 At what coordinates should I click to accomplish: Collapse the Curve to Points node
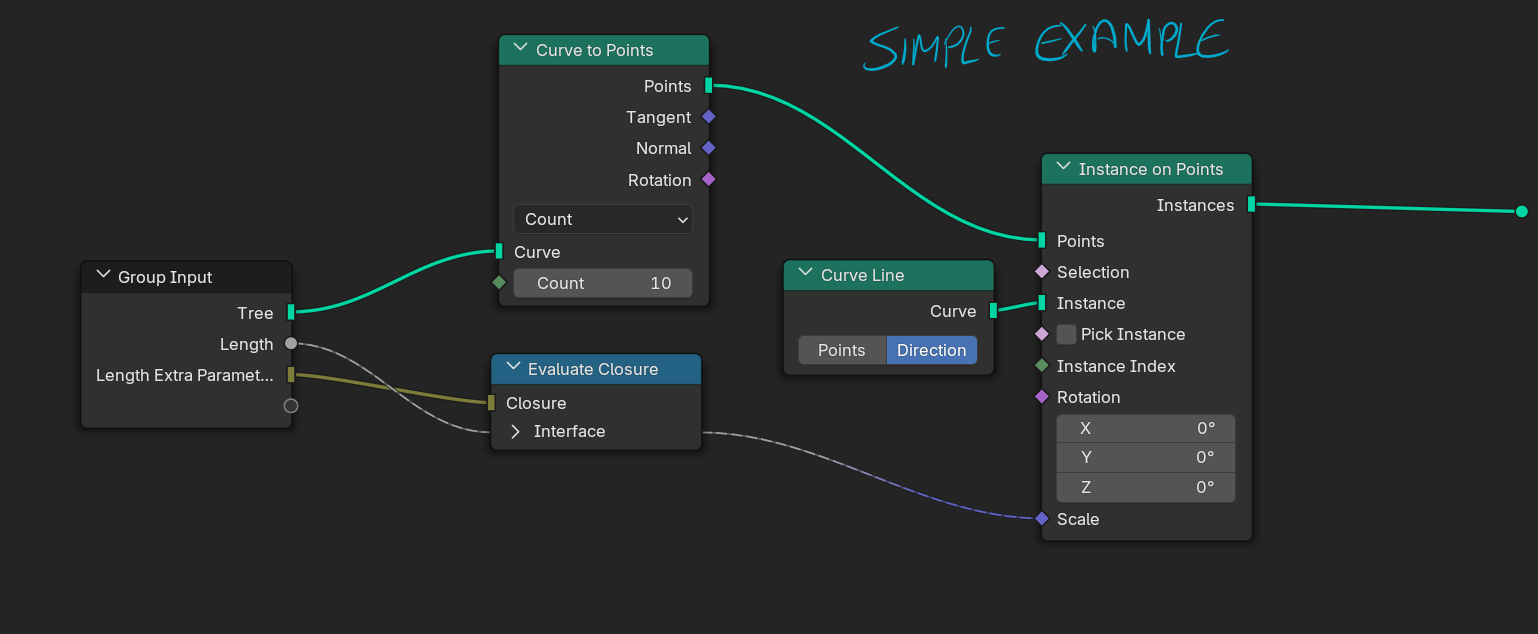(x=520, y=49)
